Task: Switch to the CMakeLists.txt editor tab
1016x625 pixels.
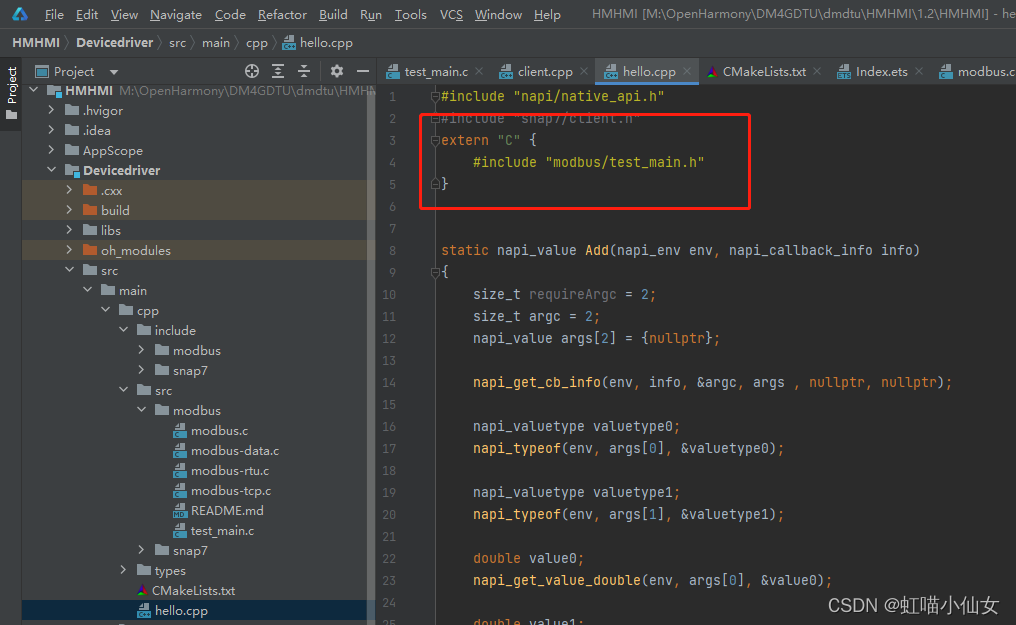Action: [x=766, y=71]
